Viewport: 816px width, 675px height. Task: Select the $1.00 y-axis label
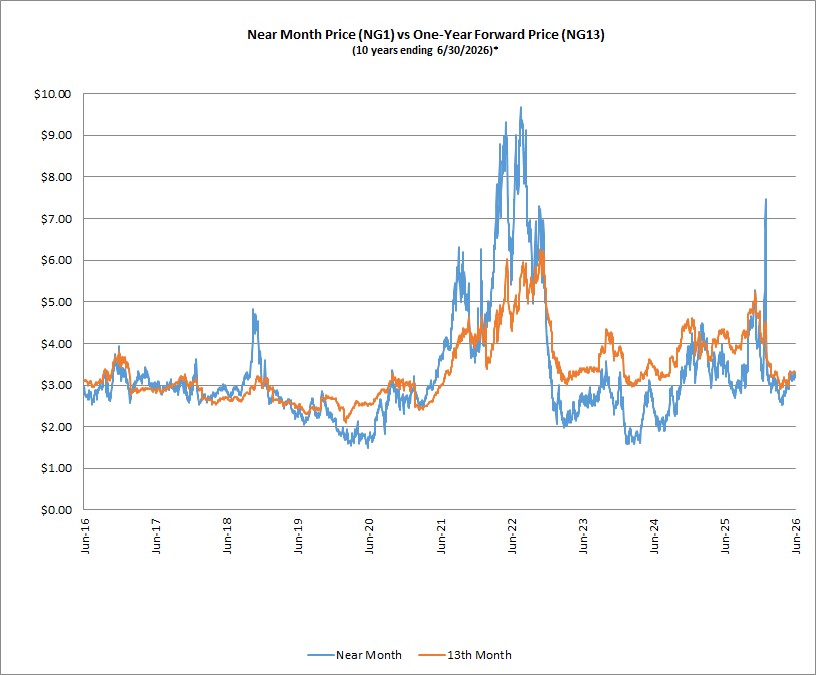click(56, 468)
